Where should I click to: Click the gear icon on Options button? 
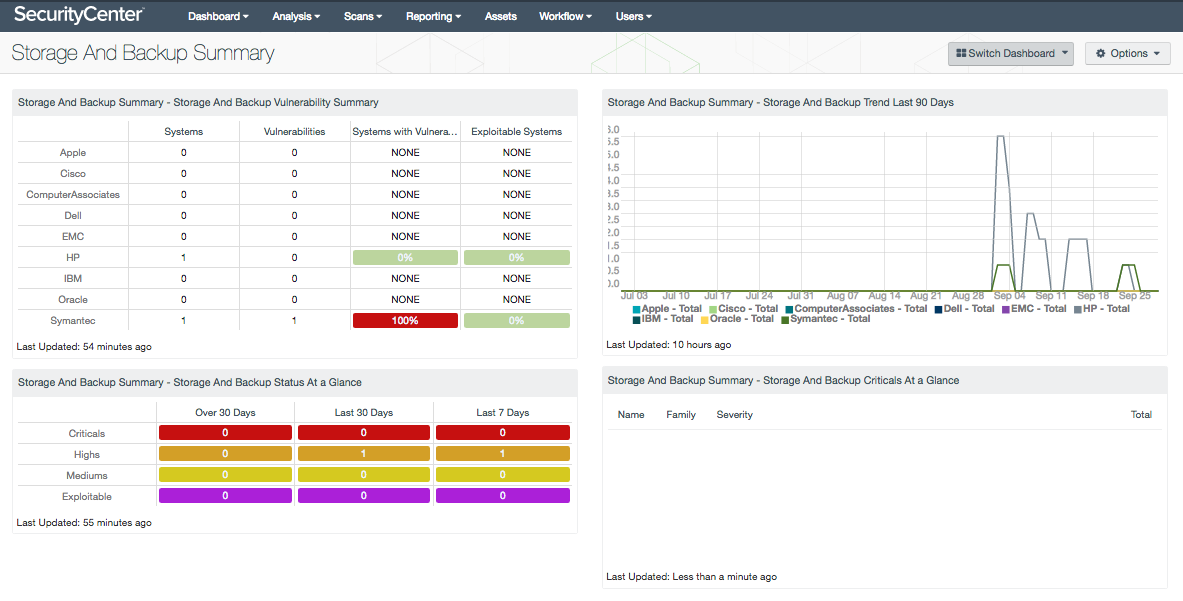click(1101, 54)
